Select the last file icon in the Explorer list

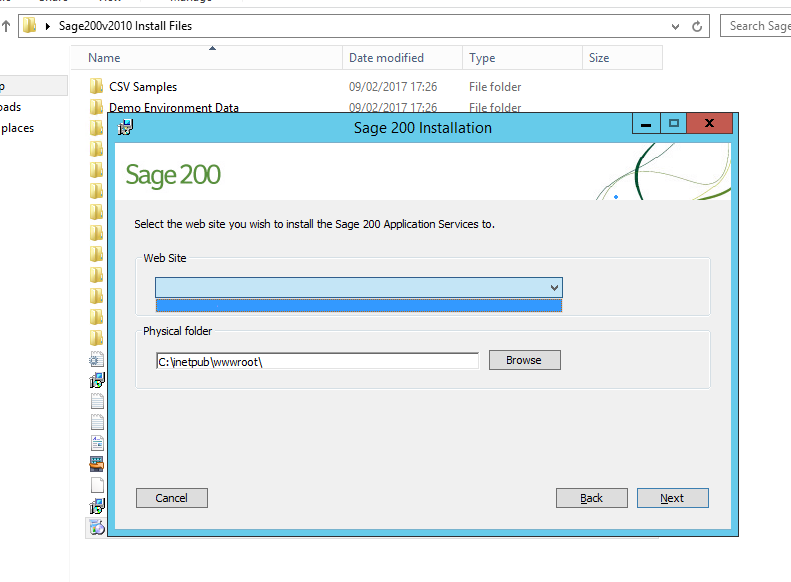(x=97, y=527)
